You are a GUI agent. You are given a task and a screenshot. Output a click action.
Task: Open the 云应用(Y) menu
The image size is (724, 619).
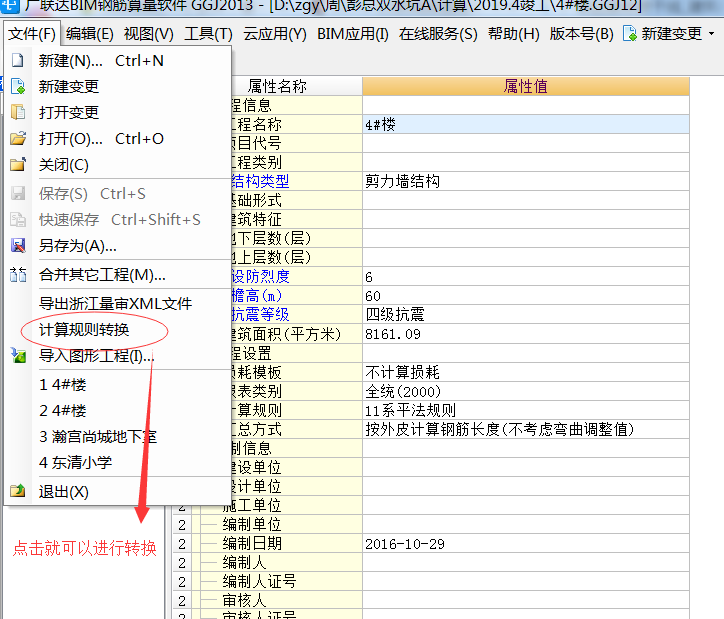click(275, 34)
